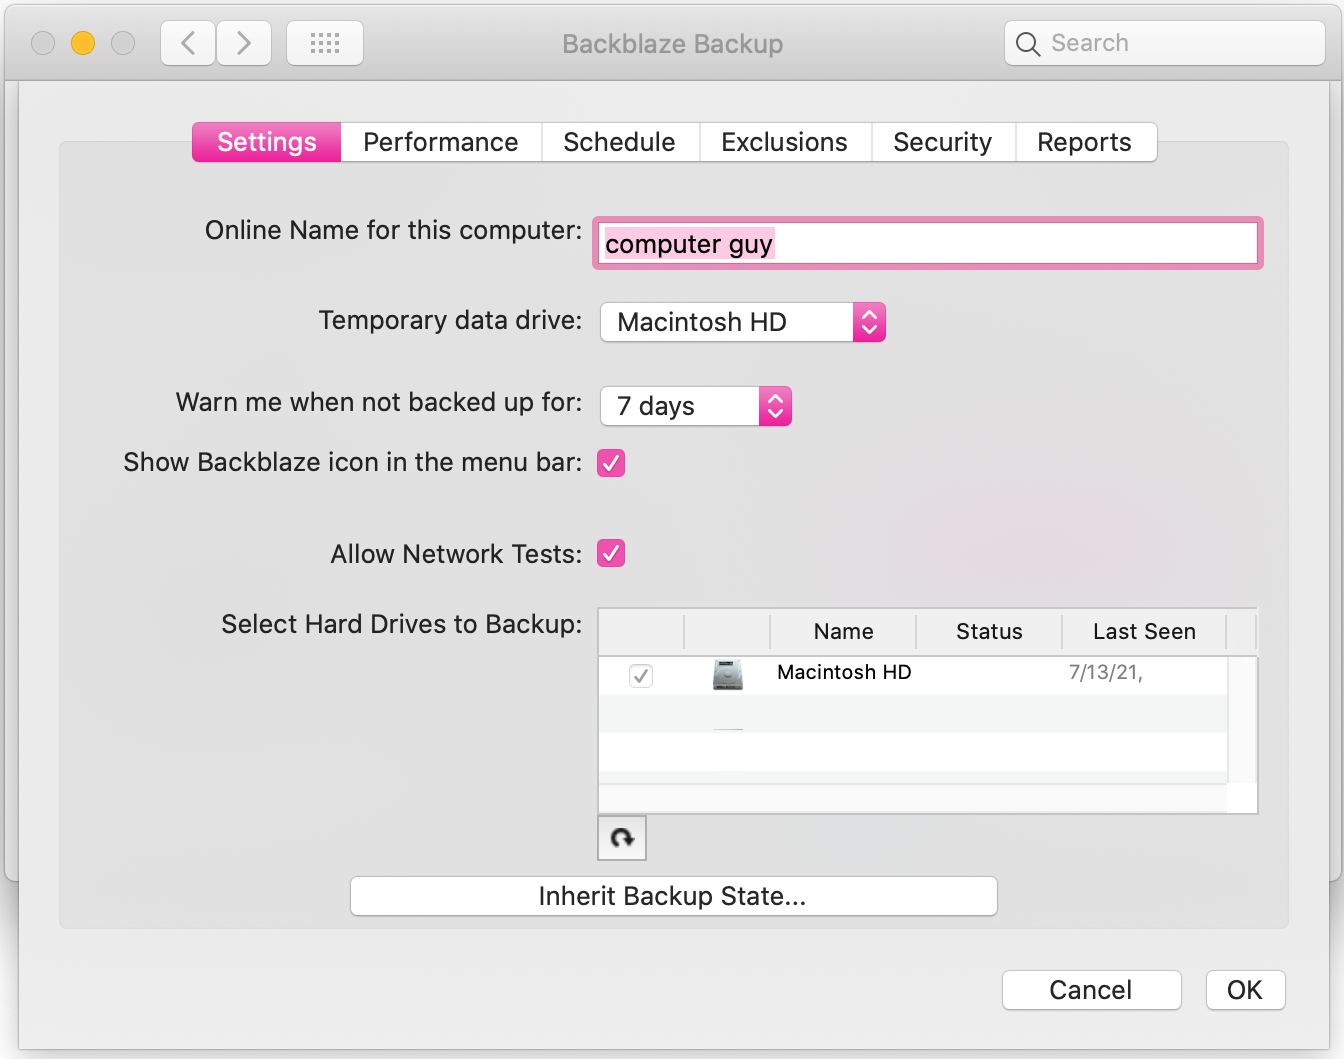
Task: Open Temporary data drive dropdown
Action: click(x=743, y=322)
